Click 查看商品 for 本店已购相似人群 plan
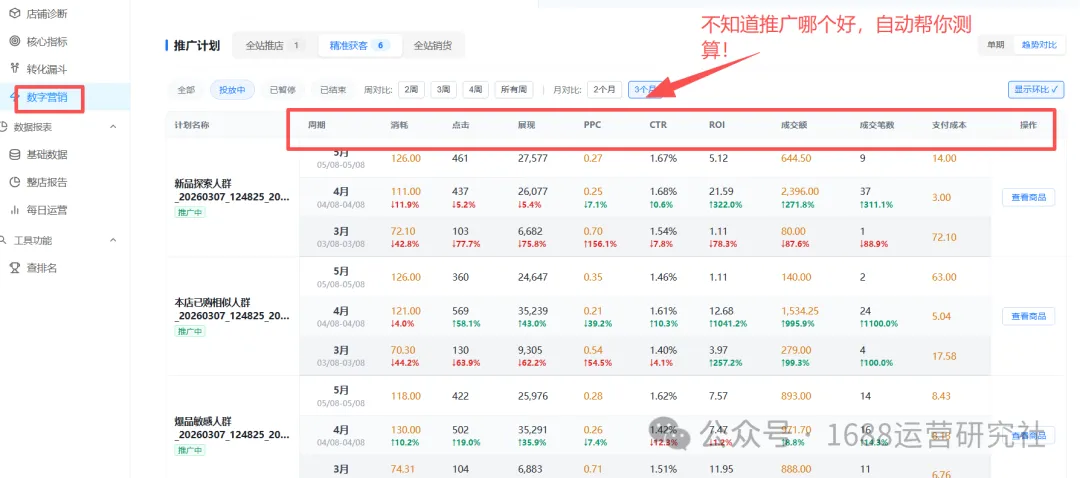Image resolution: width=1080 pixels, height=478 pixels. (x=1028, y=316)
